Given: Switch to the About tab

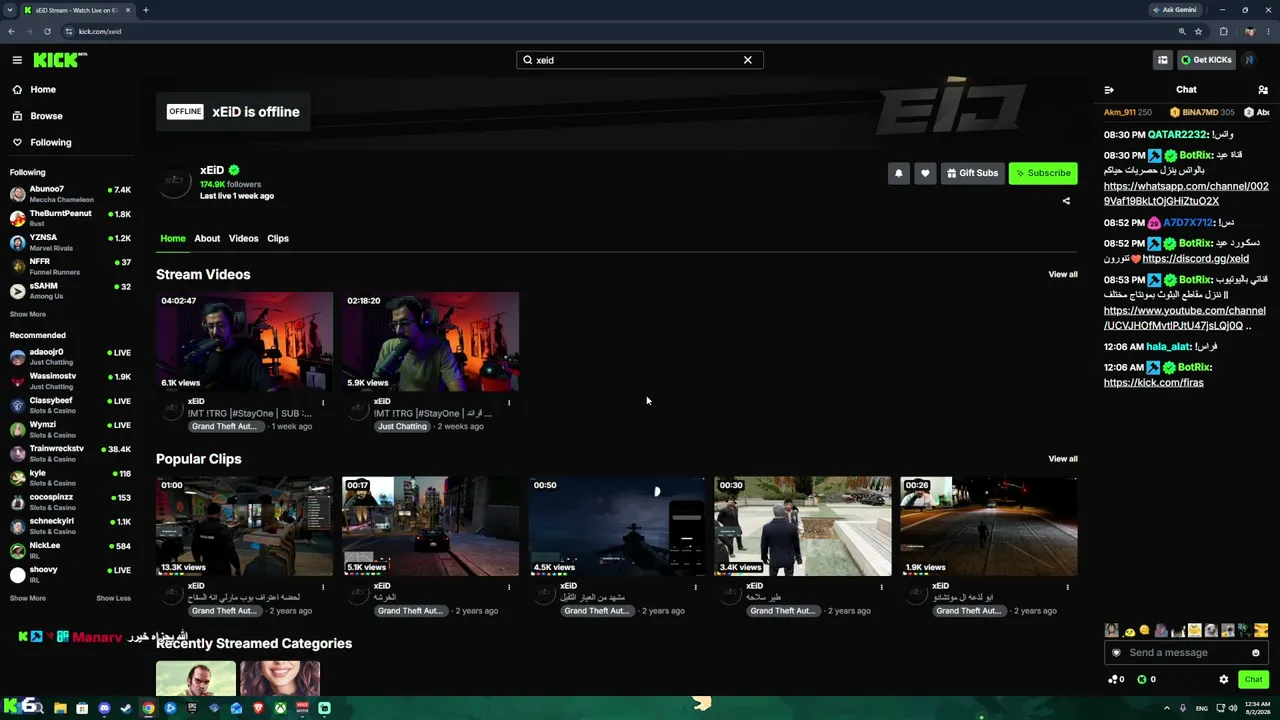Looking at the screenshot, I should tap(207, 238).
